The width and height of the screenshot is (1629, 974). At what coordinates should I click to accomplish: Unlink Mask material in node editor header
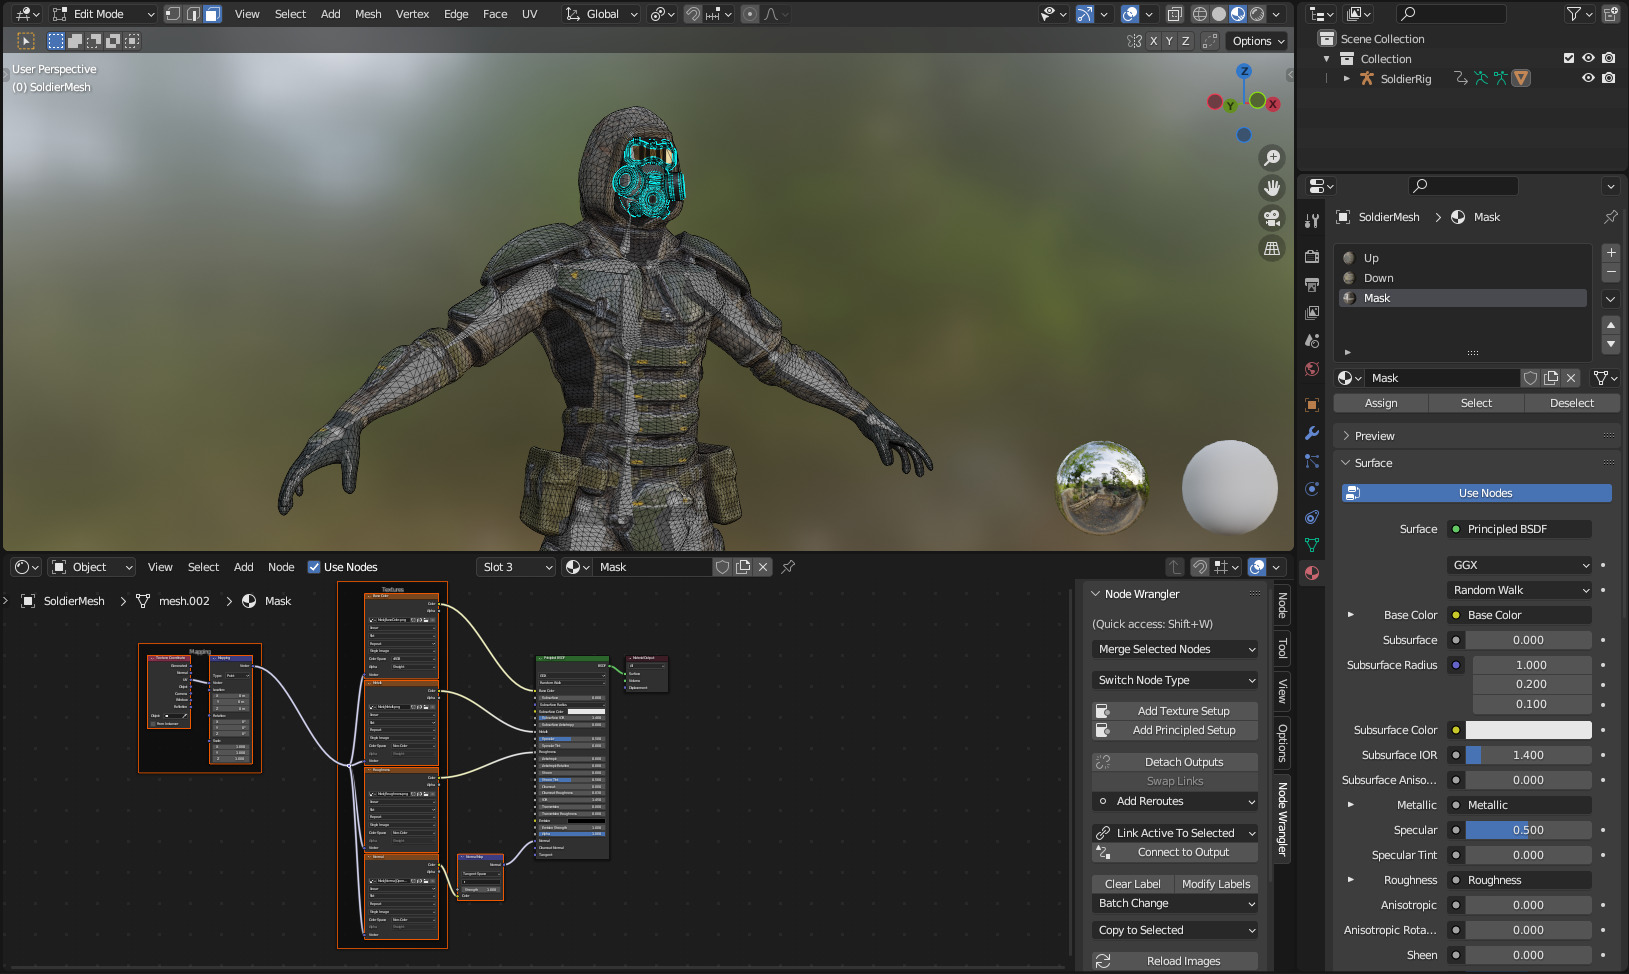tap(763, 567)
